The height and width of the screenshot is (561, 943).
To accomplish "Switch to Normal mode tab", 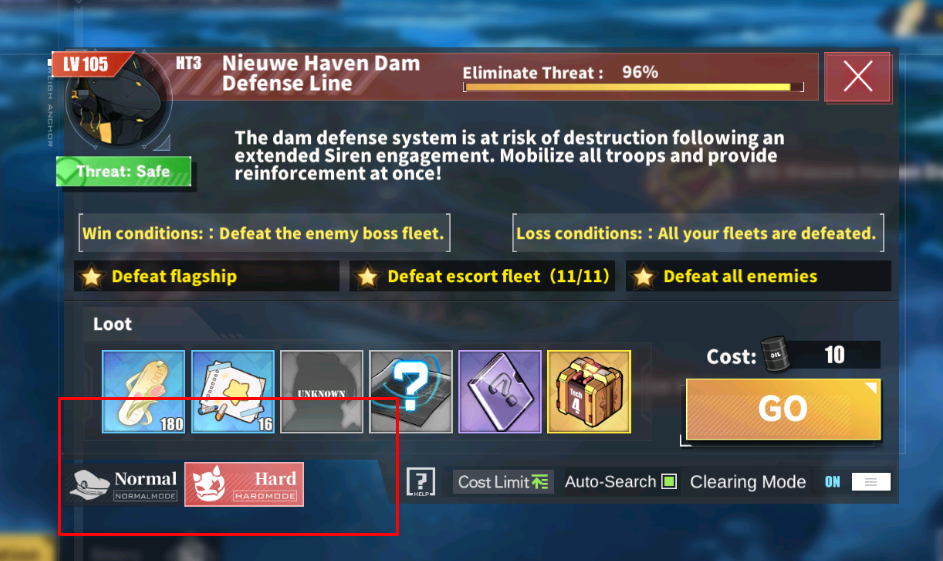I will [x=124, y=485].
